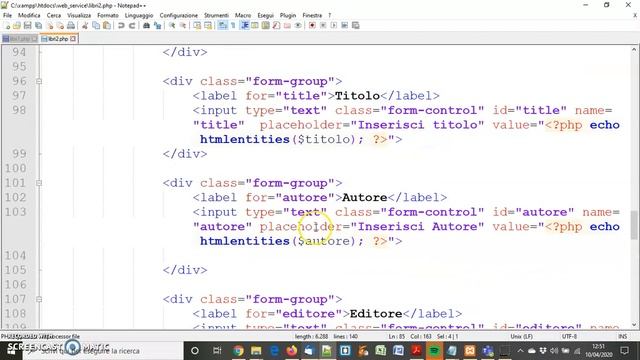Open the Visualizza menu
The width and height of the screenshot is (640, 360).
79,15
